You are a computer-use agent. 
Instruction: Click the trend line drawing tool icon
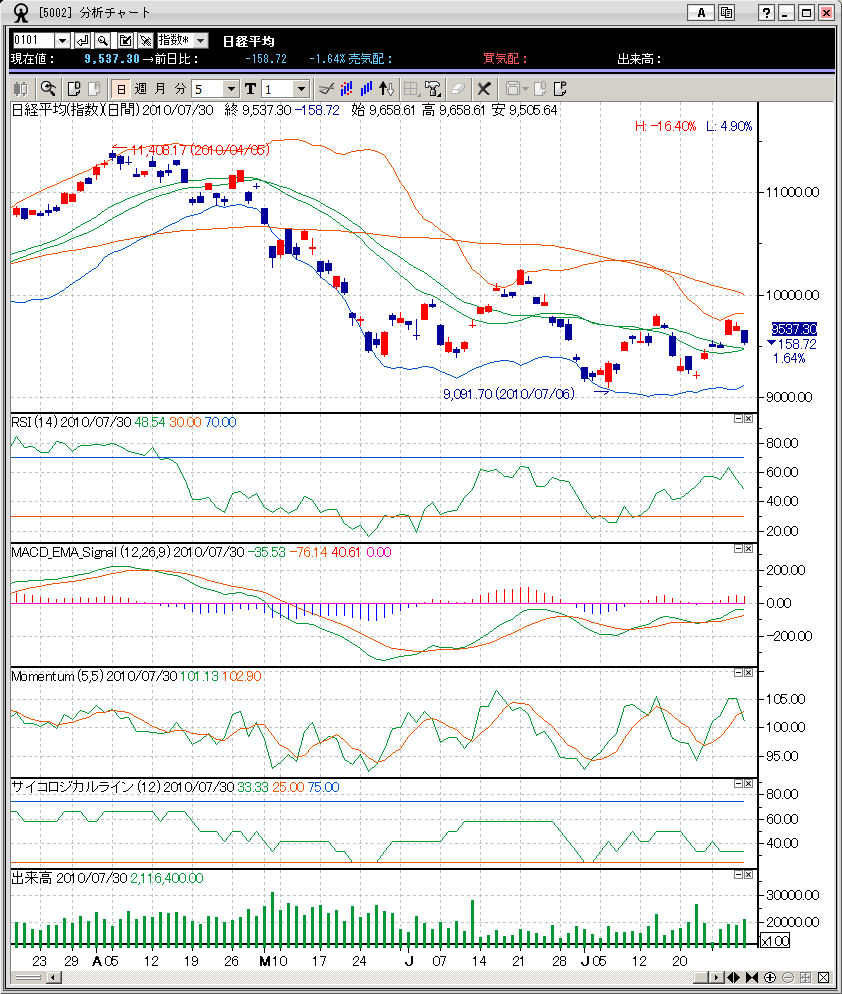point(325,89)
